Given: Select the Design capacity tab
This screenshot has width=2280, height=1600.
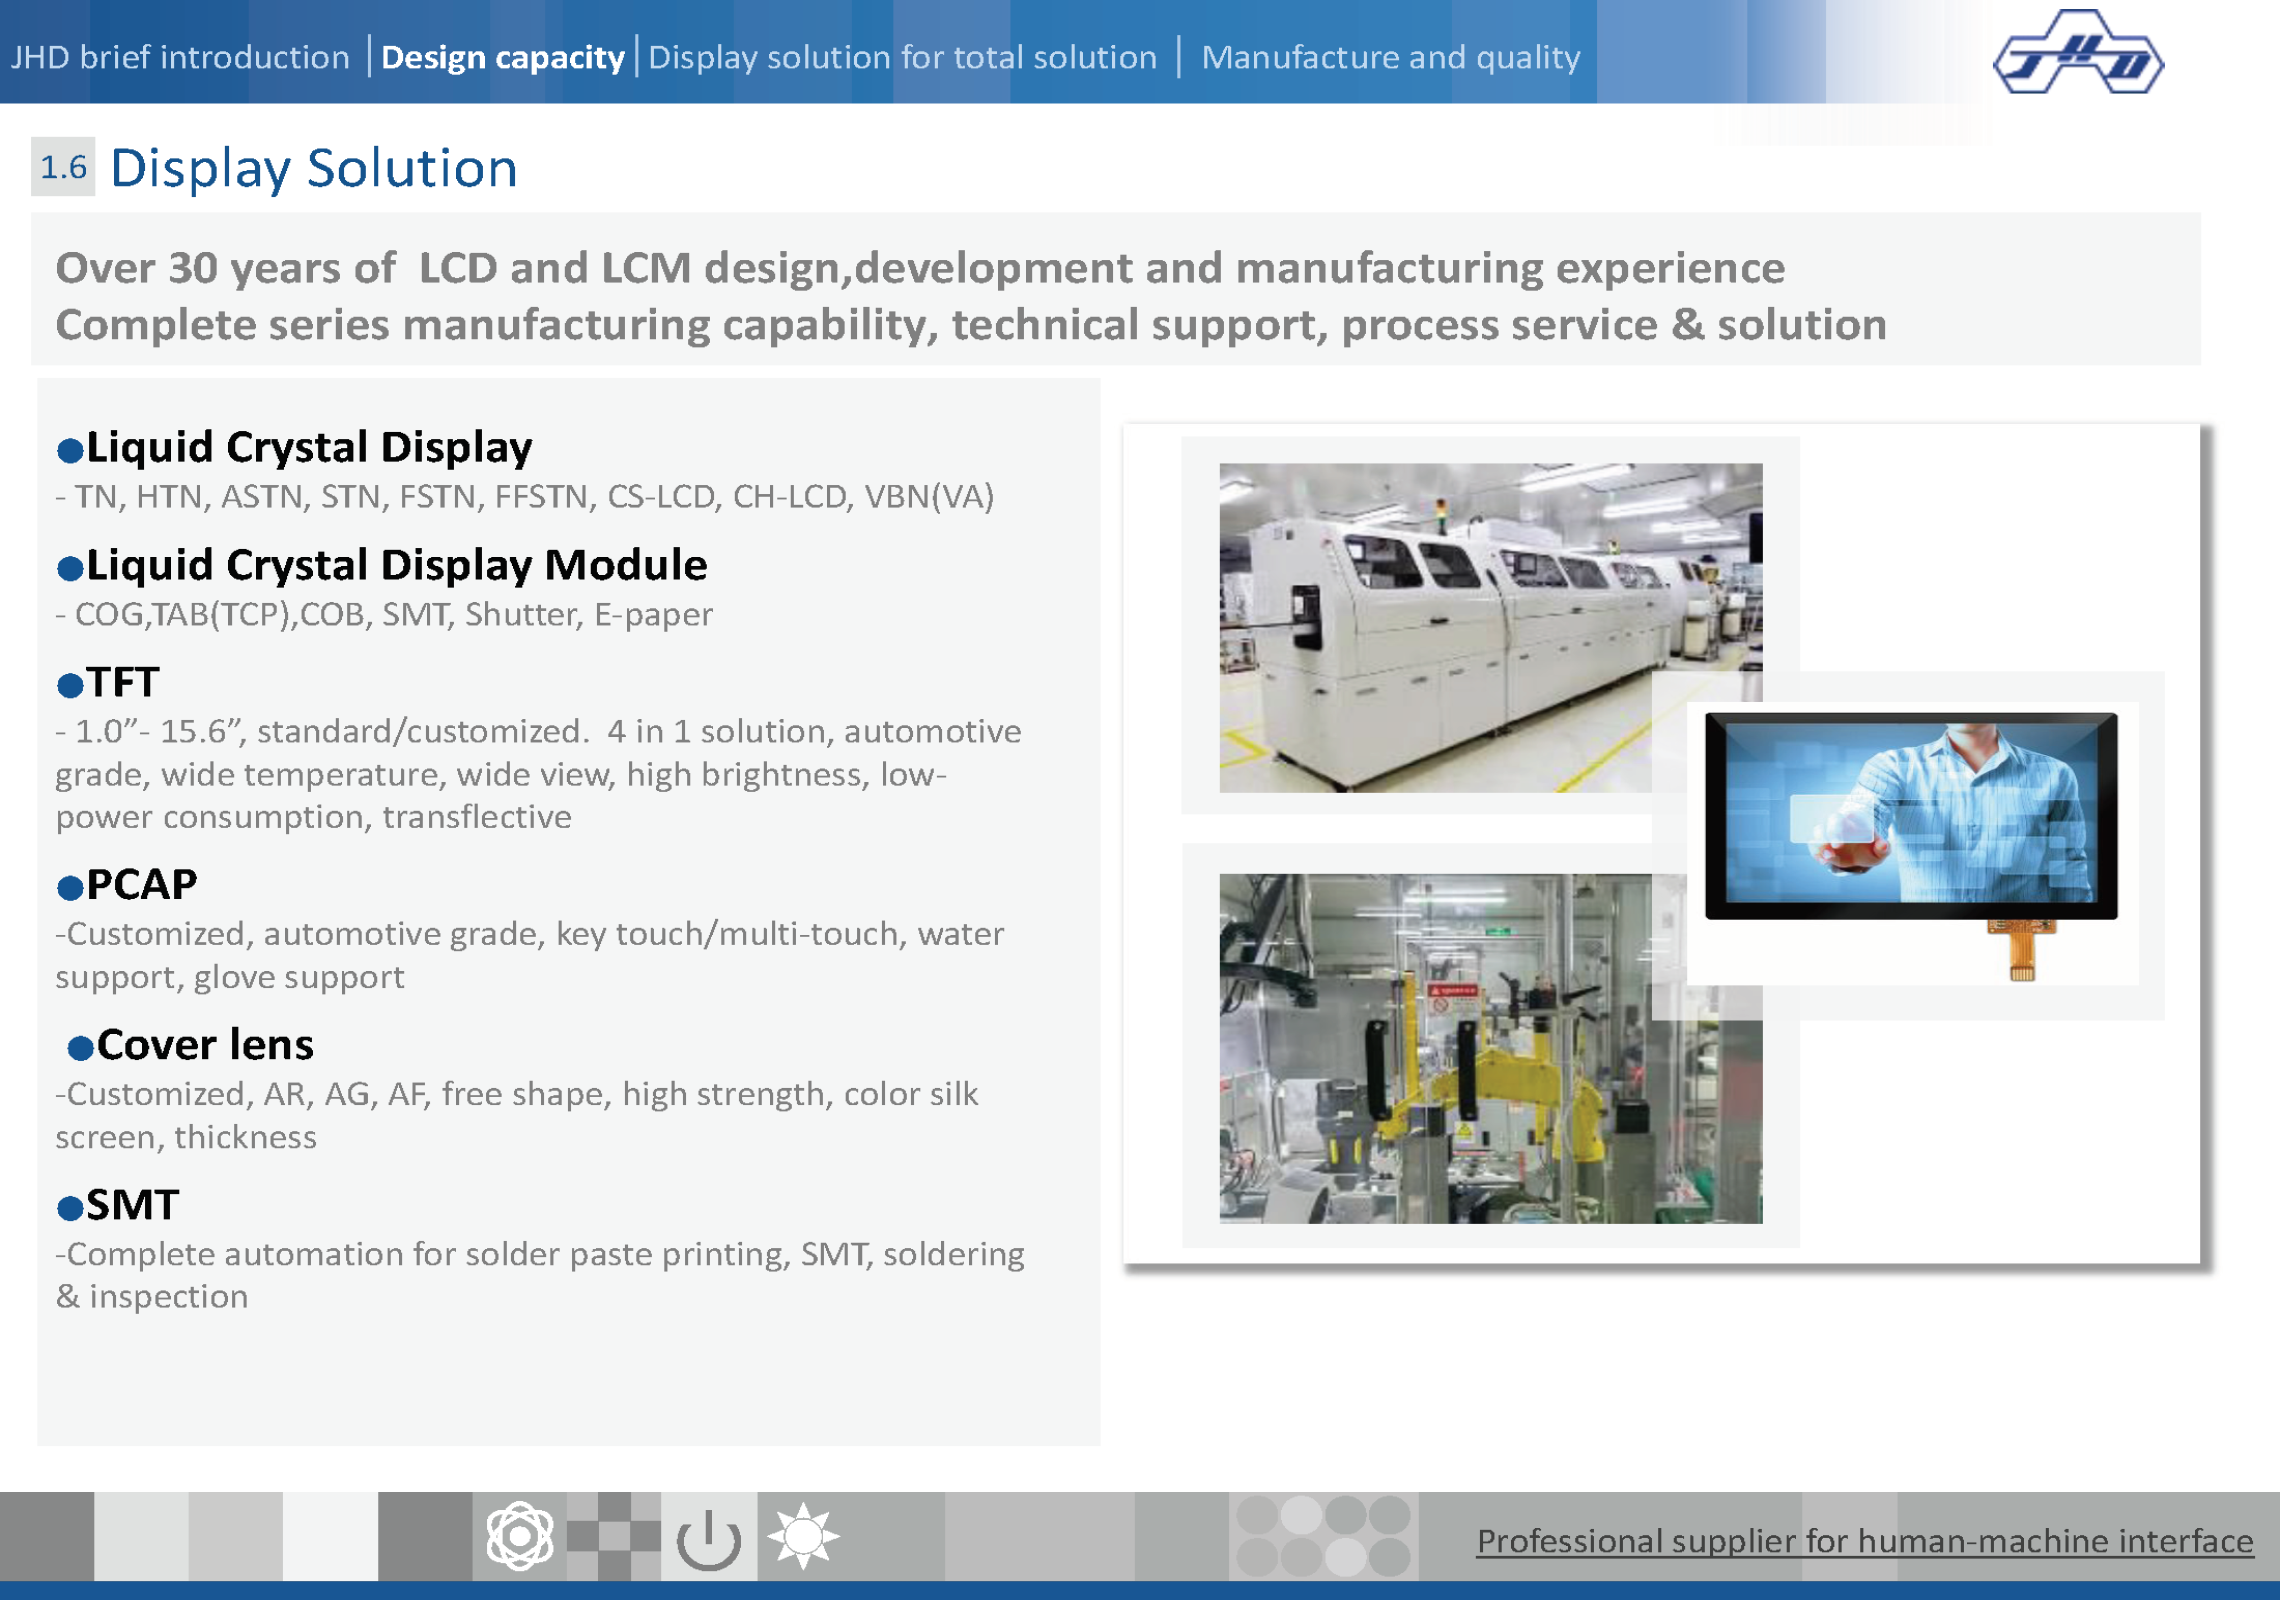Looking at the screenshot, I should [502, 57].
